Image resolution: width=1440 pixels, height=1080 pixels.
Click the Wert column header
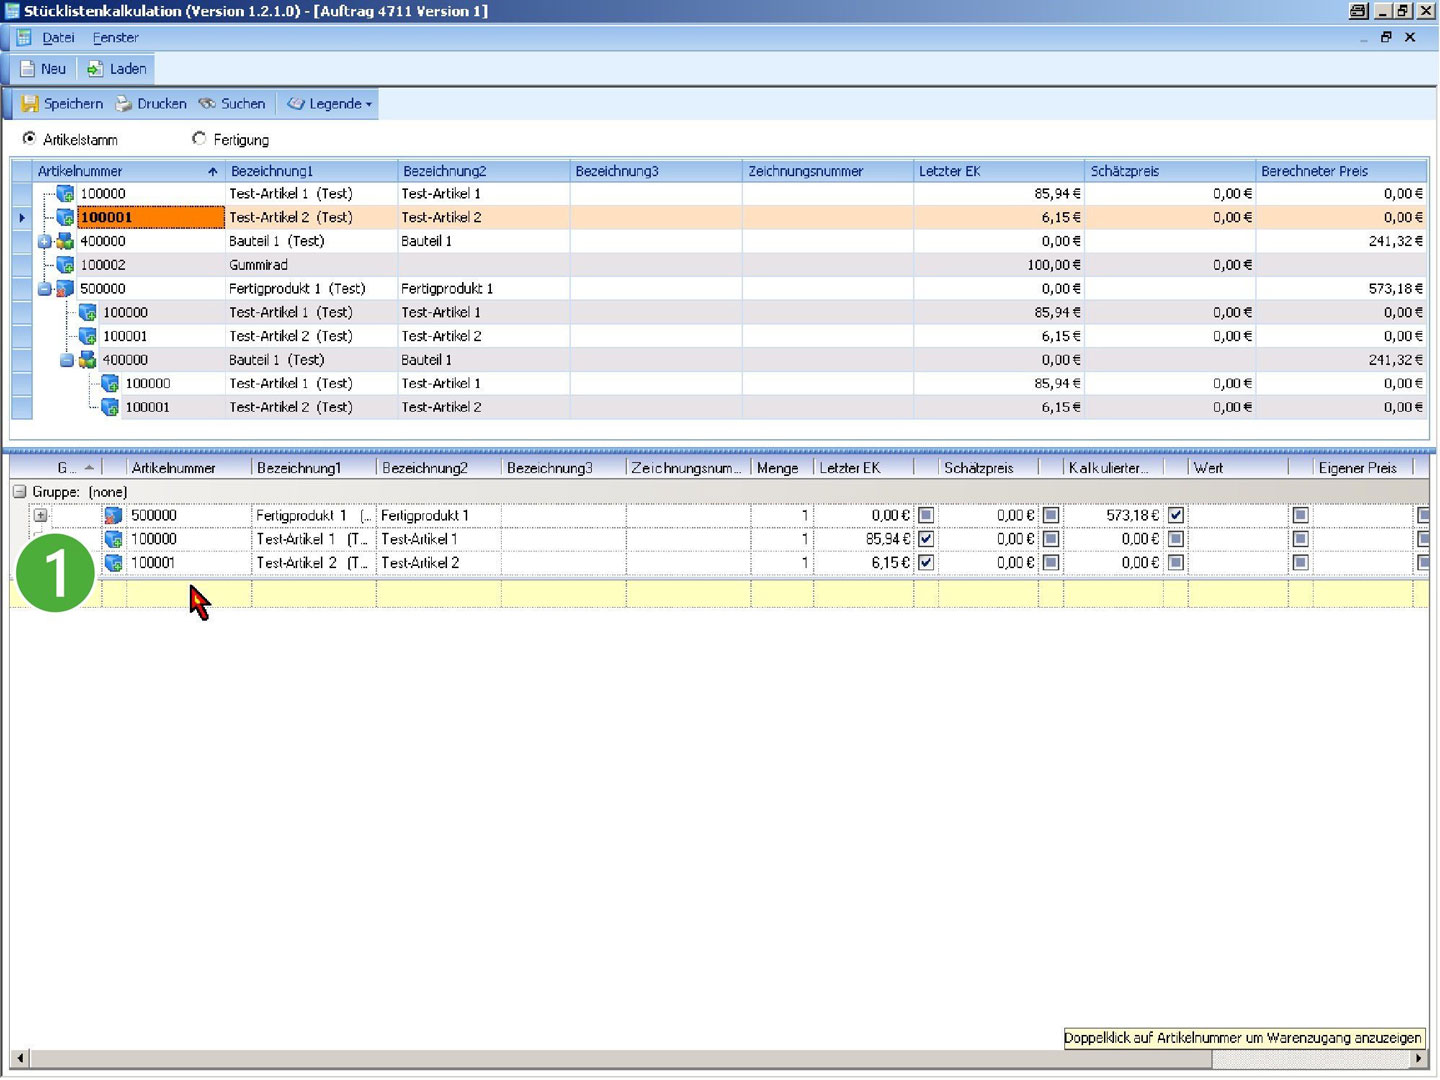(1238, 468)
